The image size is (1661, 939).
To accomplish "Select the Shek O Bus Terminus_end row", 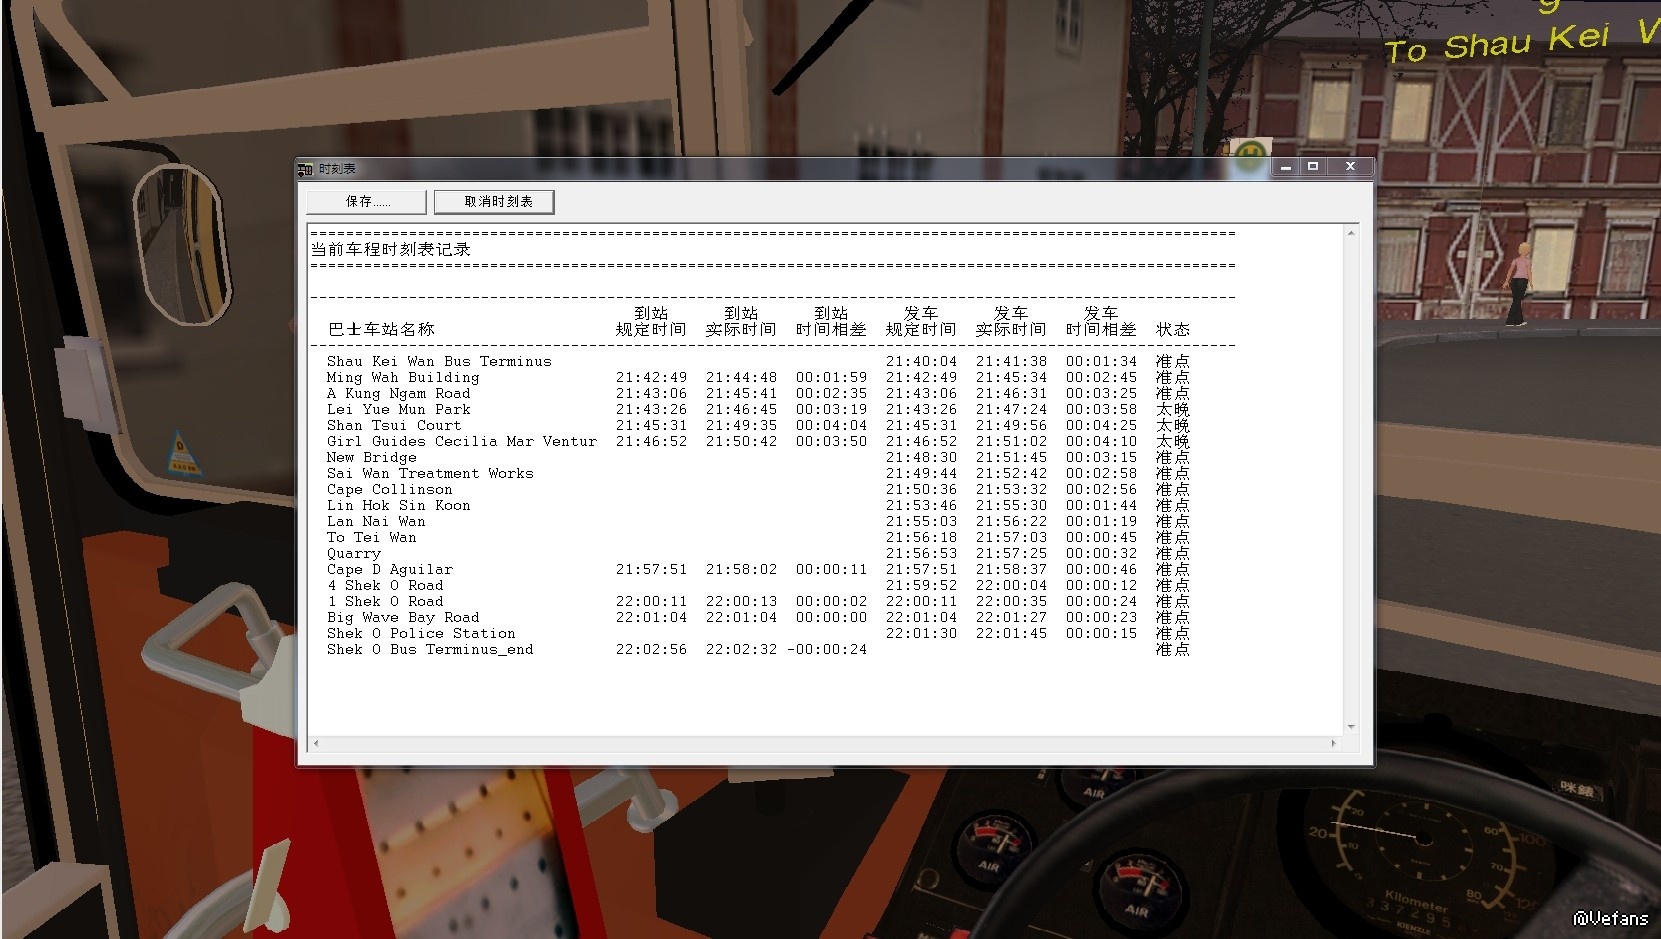I will [x=759, y=649].
